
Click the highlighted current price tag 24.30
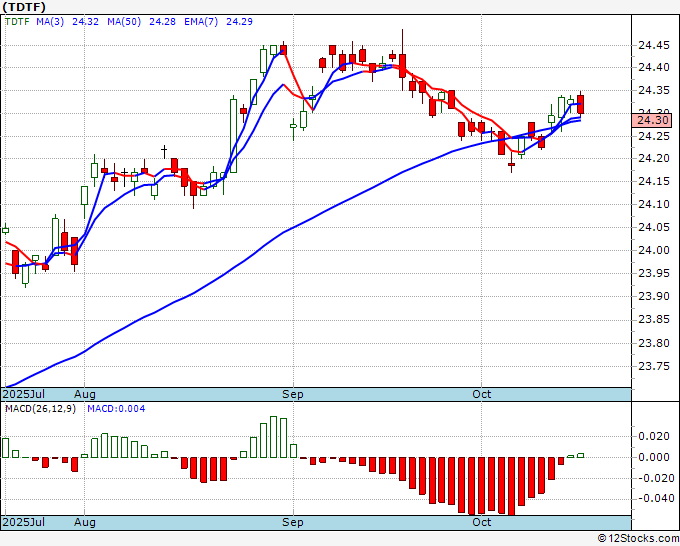[x=652, y=120]
